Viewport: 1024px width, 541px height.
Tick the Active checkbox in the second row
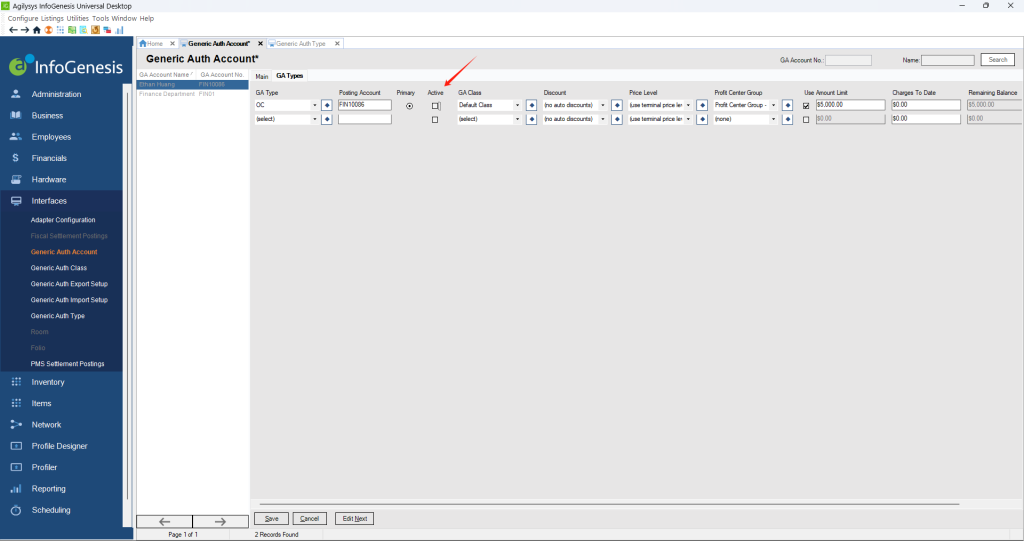tap(435, 120)
